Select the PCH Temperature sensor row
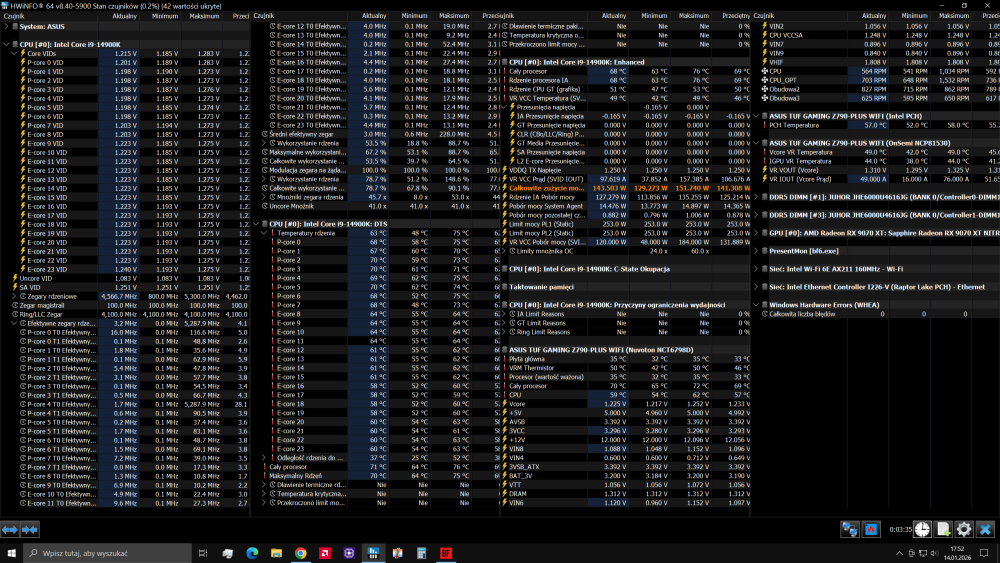 pyautogui.click(x=800, y=125)
